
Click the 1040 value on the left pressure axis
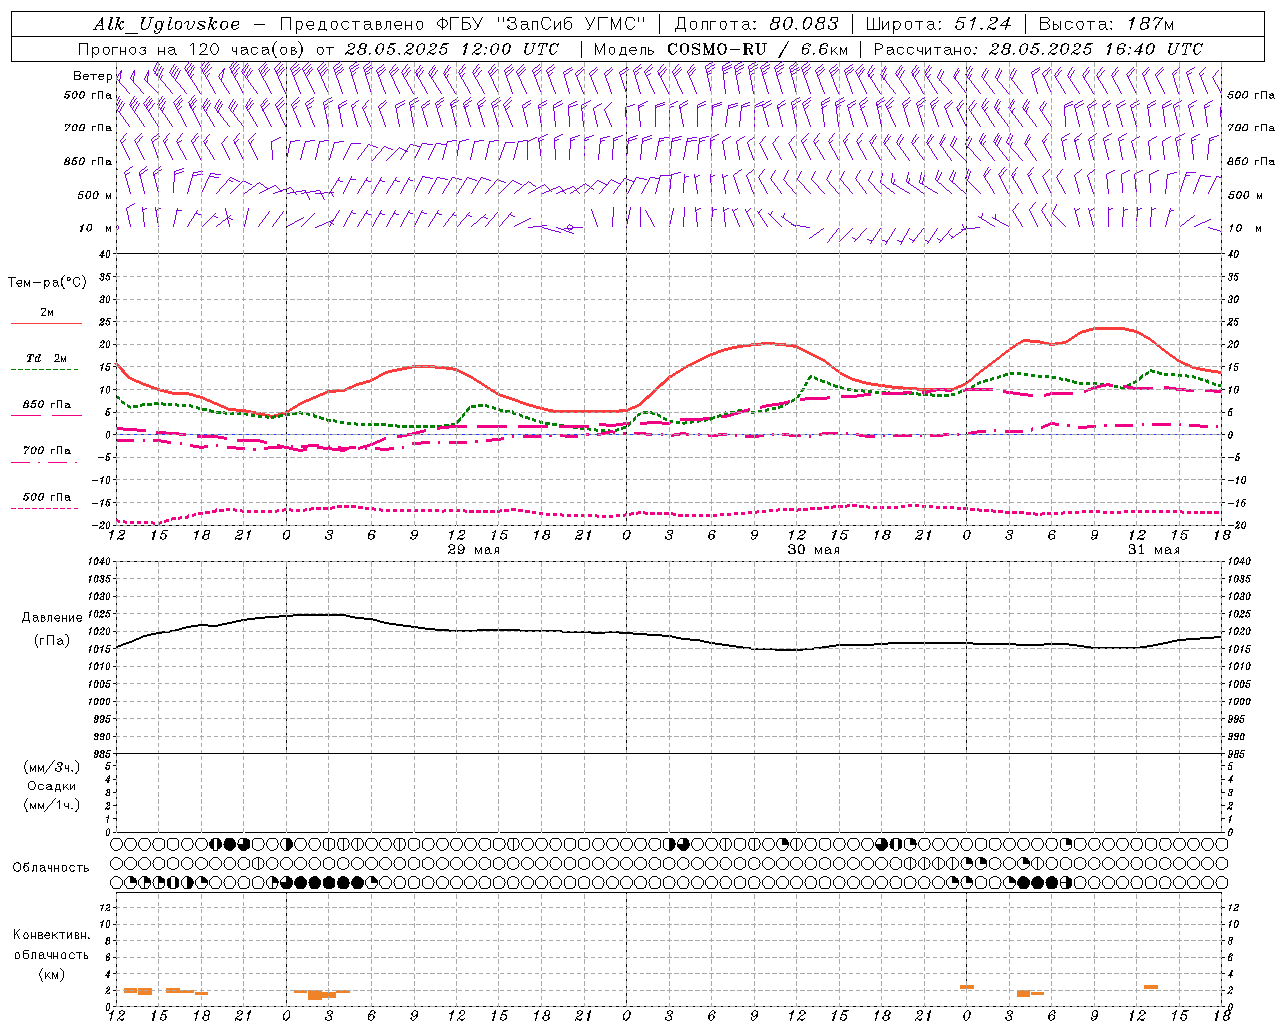coord(99,561)
